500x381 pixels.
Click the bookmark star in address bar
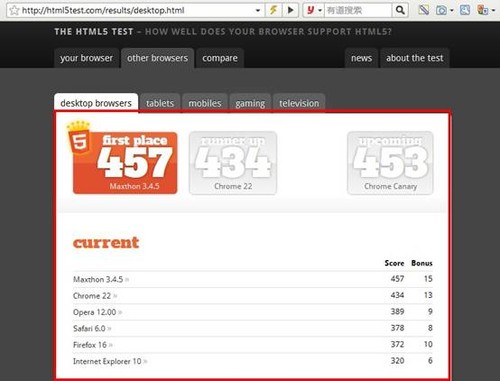(x=14, y=10)
